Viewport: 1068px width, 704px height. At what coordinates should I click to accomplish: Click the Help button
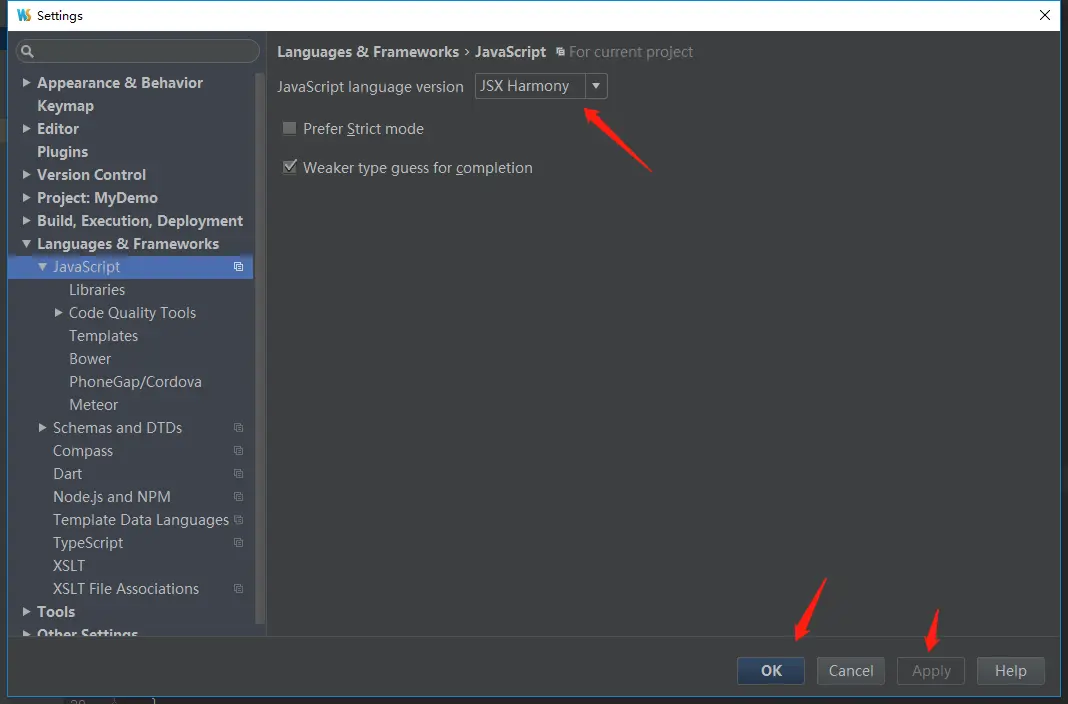point(1011,671)
